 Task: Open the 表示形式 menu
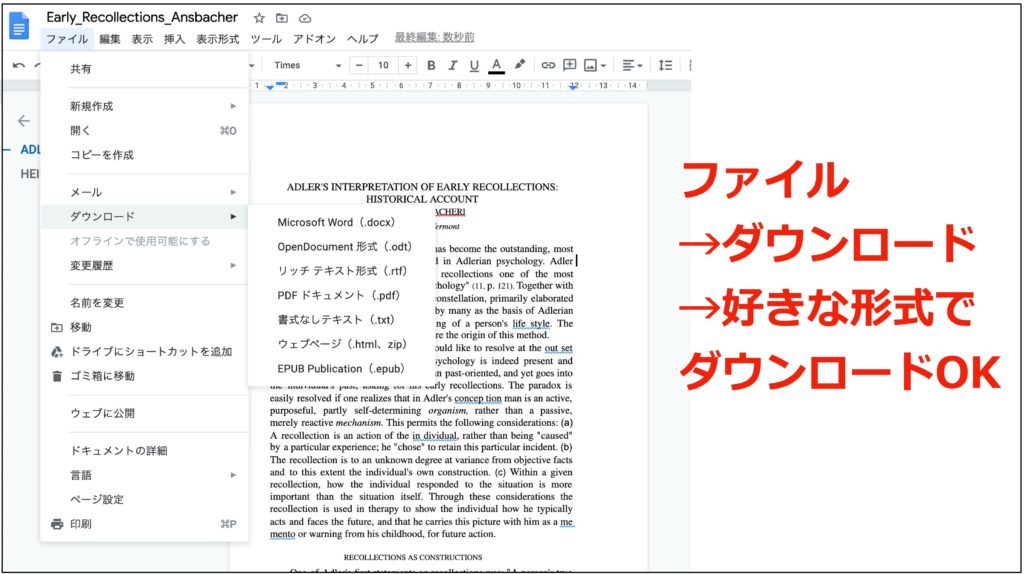[217, 39]
